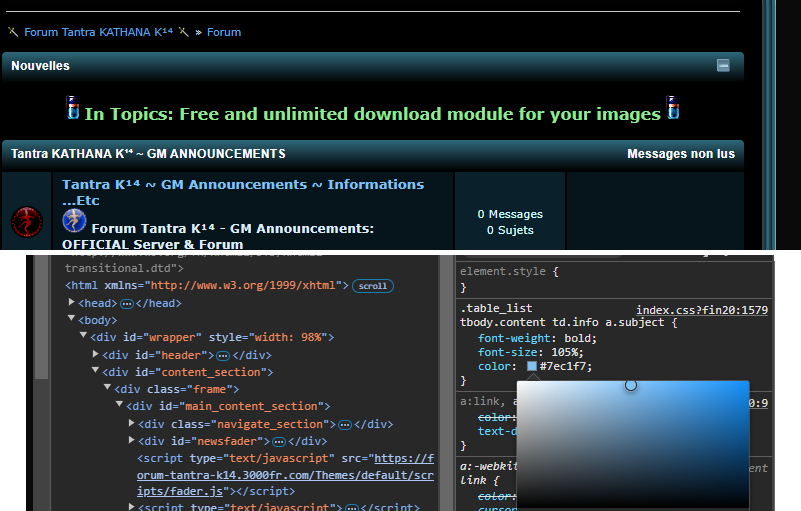Click the sword icon before Forum Tantra KATHANA
The image size is (801, 511).
point(13,32)
